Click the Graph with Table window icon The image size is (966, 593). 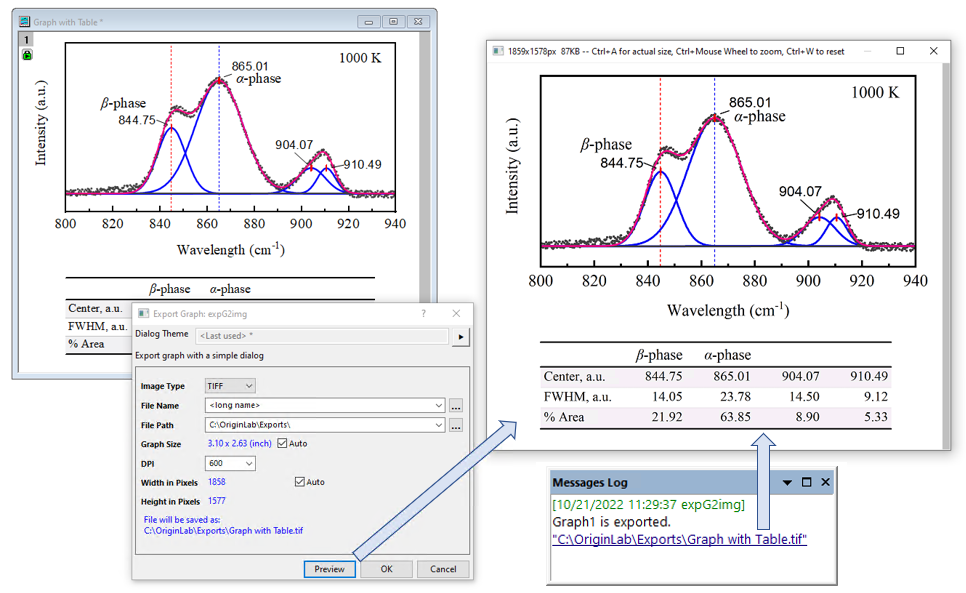click(23, 20)
